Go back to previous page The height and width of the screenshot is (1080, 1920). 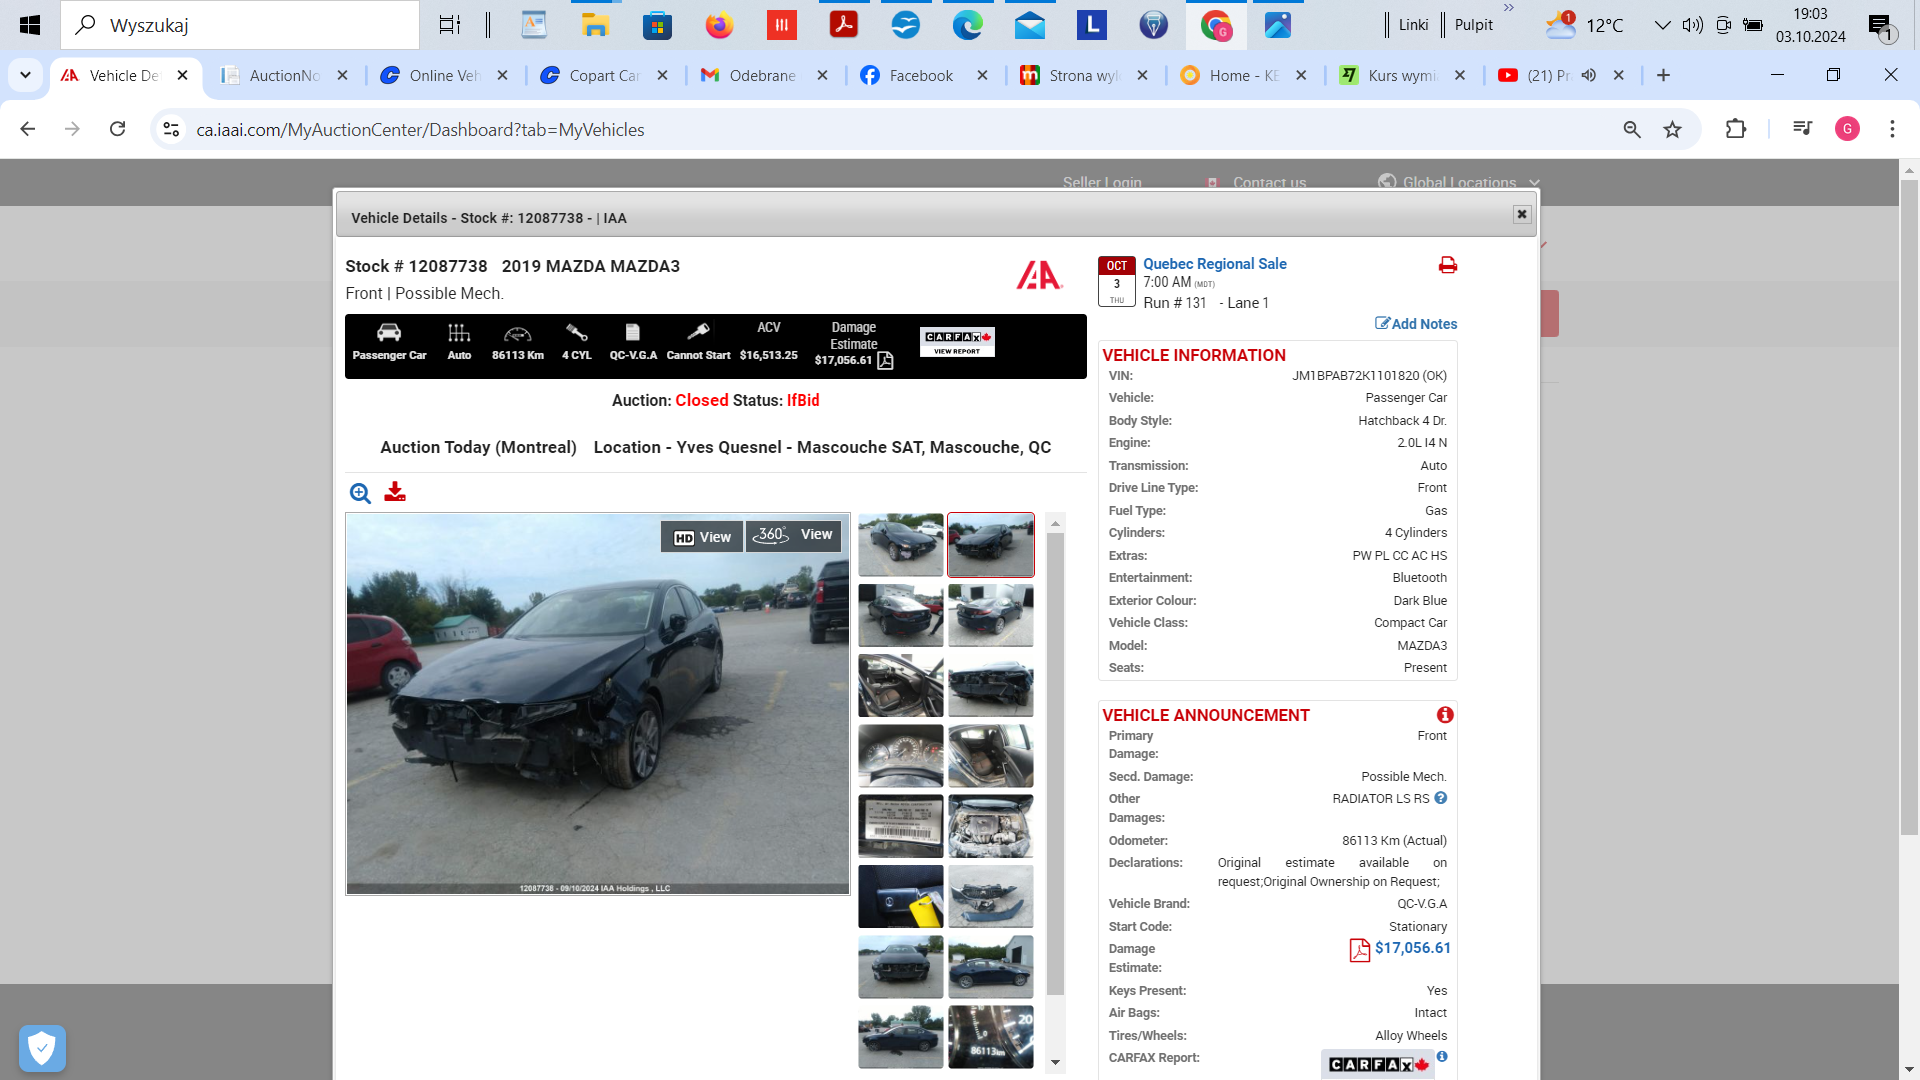point(28,129)
